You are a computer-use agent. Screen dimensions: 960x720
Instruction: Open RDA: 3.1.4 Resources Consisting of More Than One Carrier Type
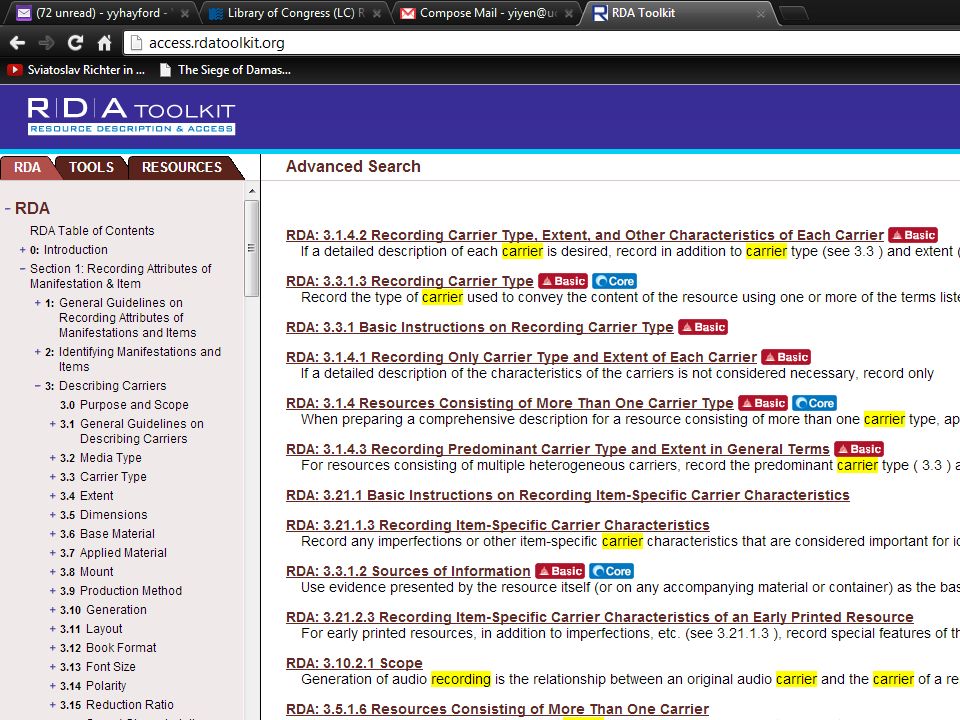(x=509, y=403)
